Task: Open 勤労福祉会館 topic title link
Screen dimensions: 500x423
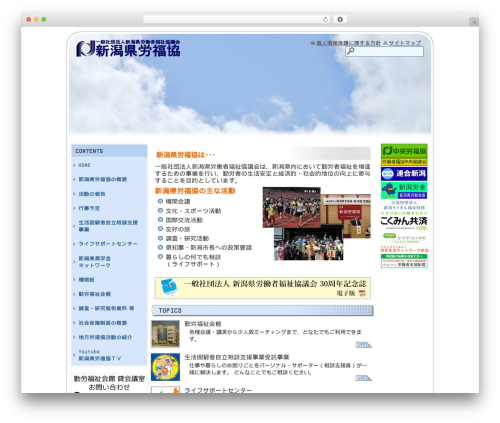Action: (203, 324)
